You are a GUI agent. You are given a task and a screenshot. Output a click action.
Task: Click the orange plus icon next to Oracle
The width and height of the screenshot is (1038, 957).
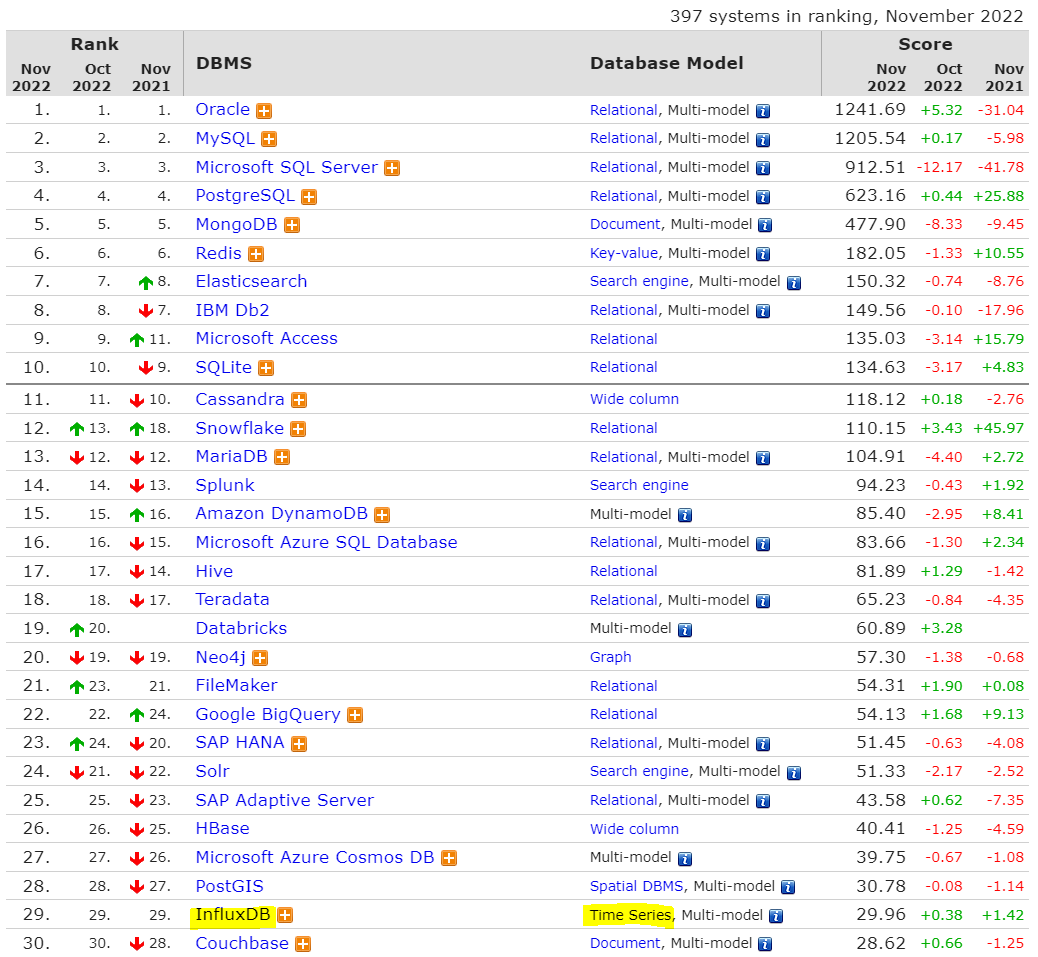[264, 111]
